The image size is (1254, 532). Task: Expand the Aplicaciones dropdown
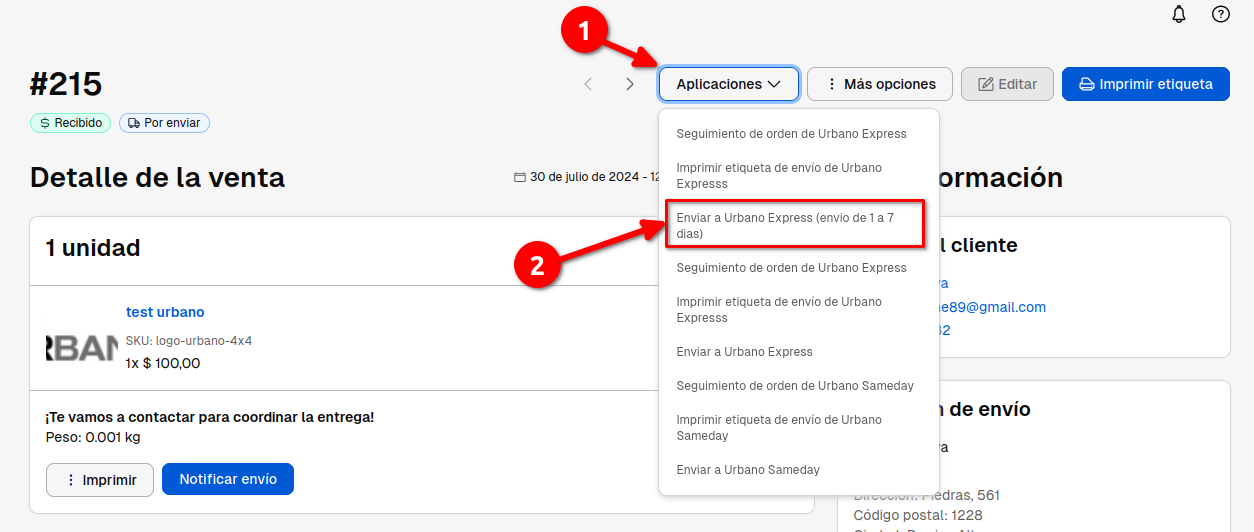pos(728,84)
